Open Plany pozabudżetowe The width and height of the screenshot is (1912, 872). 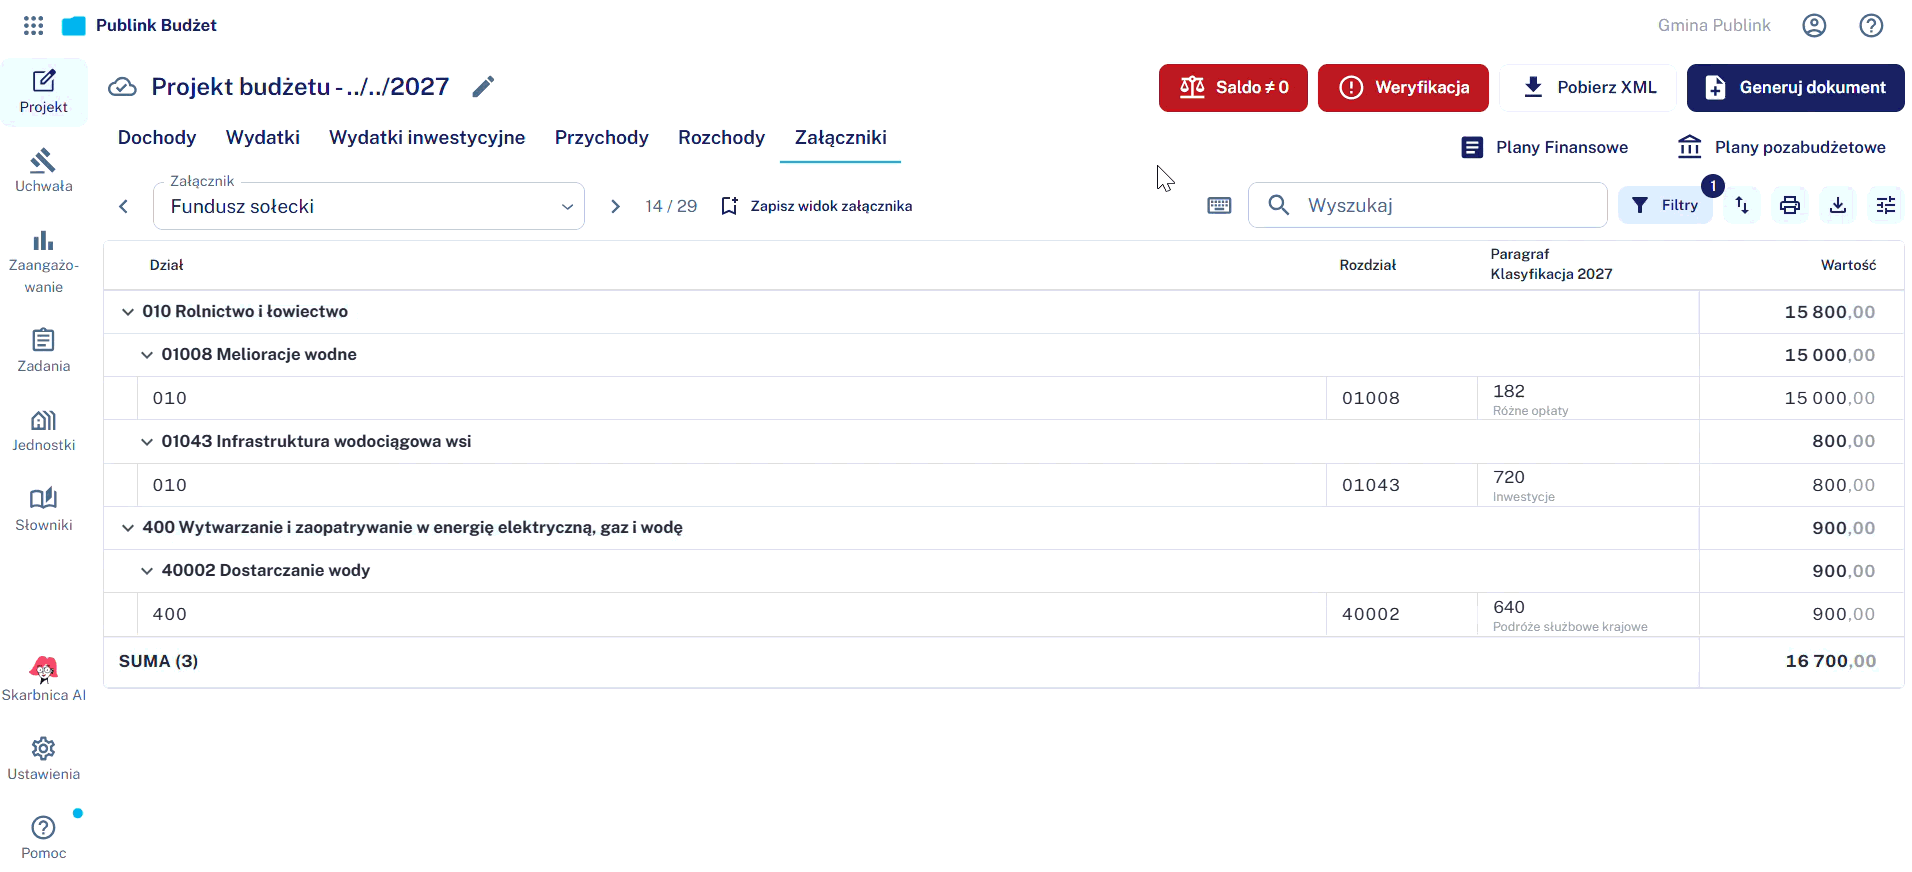[x=1781, y=148]
